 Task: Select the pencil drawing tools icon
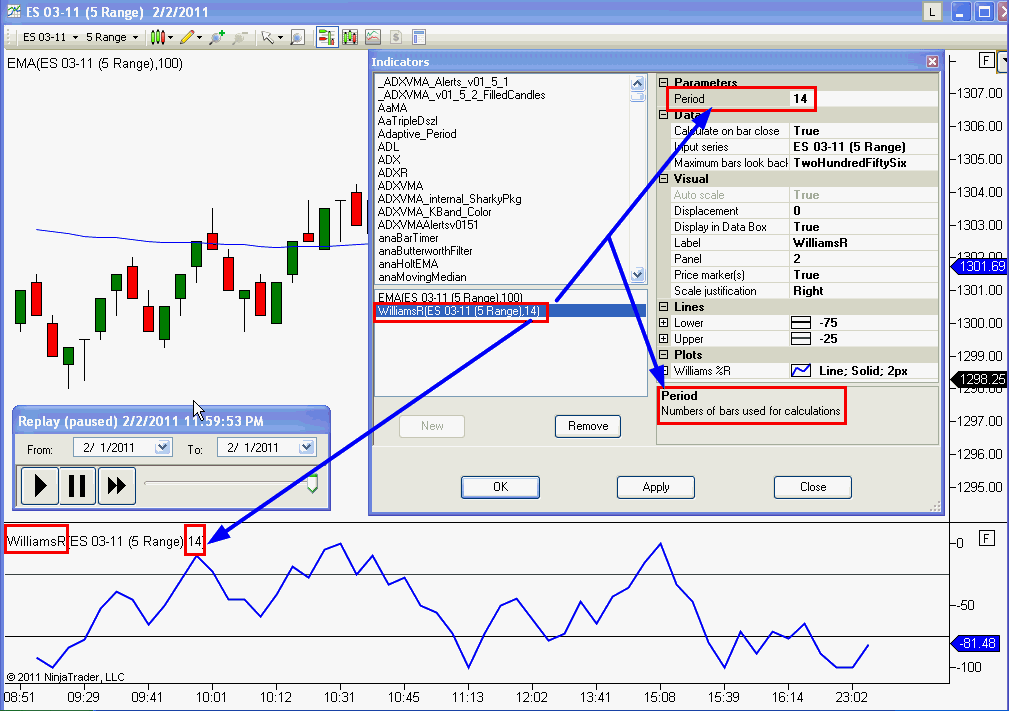click(187, 37)
